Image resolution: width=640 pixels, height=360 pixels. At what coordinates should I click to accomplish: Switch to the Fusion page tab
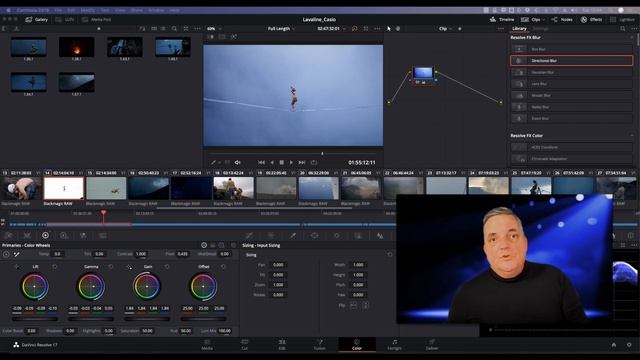coord(320,345)
